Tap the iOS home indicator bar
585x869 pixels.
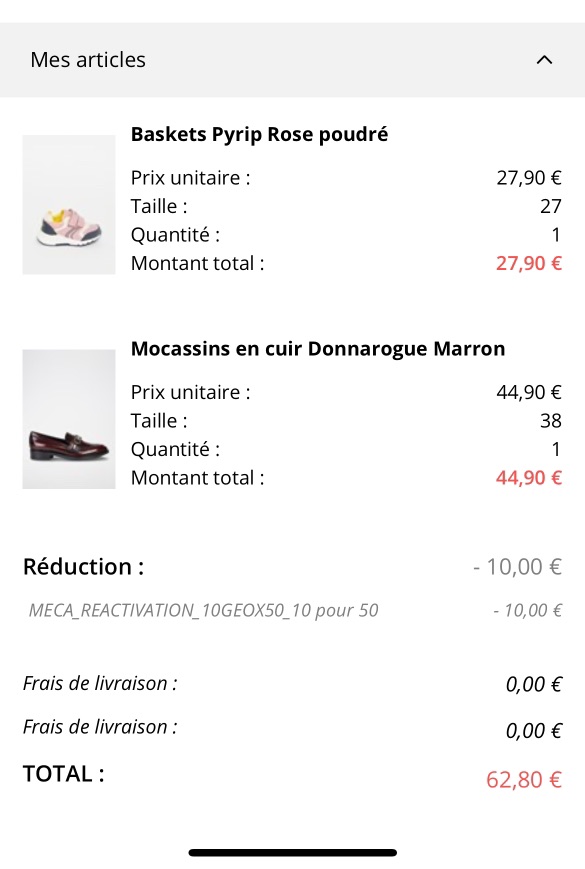pos(292,853)
